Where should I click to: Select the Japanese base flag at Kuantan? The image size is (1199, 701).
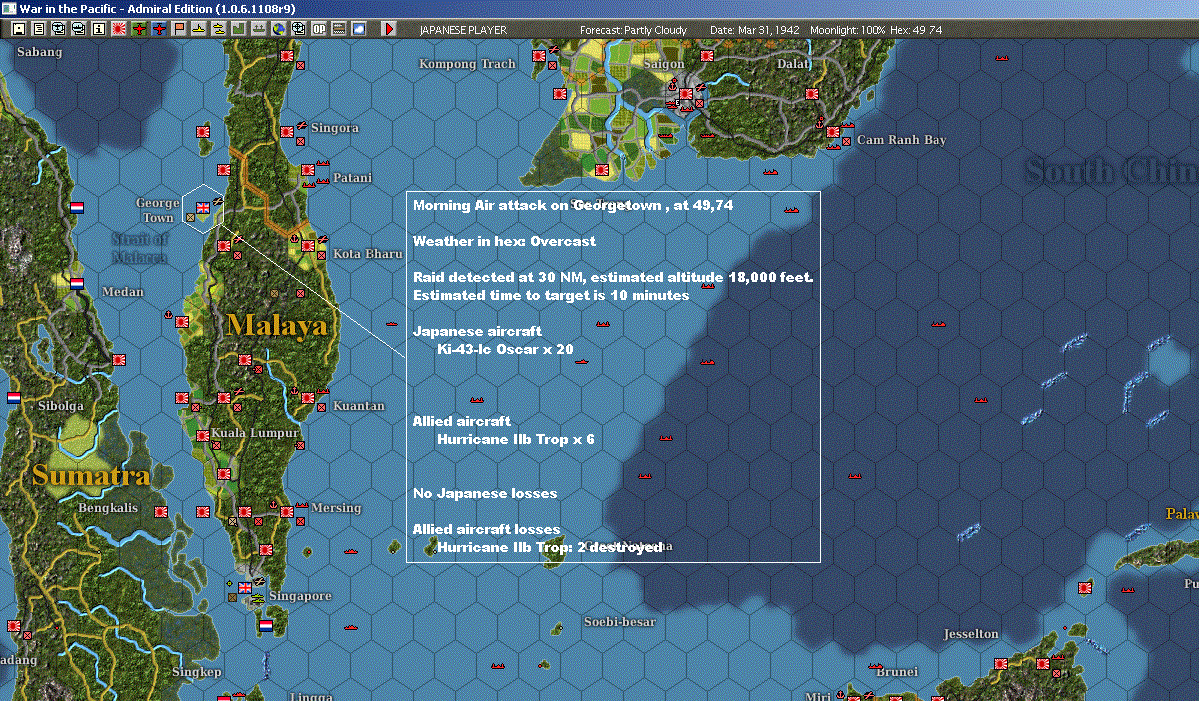pyautogui.click(x=307, y=398)
